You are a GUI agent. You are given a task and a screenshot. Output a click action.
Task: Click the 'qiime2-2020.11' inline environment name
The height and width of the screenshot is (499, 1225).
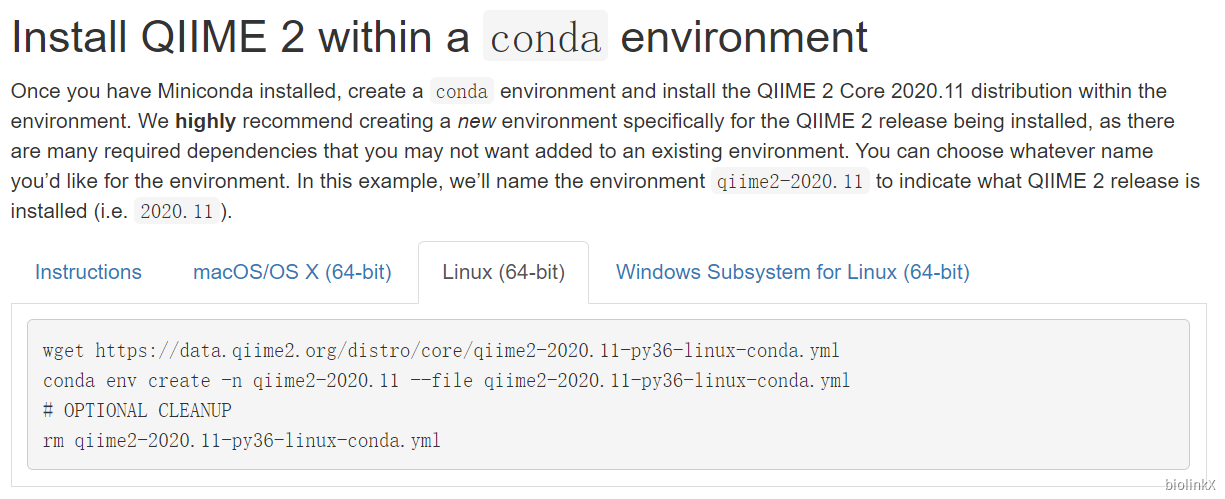[x=790, y=182]
